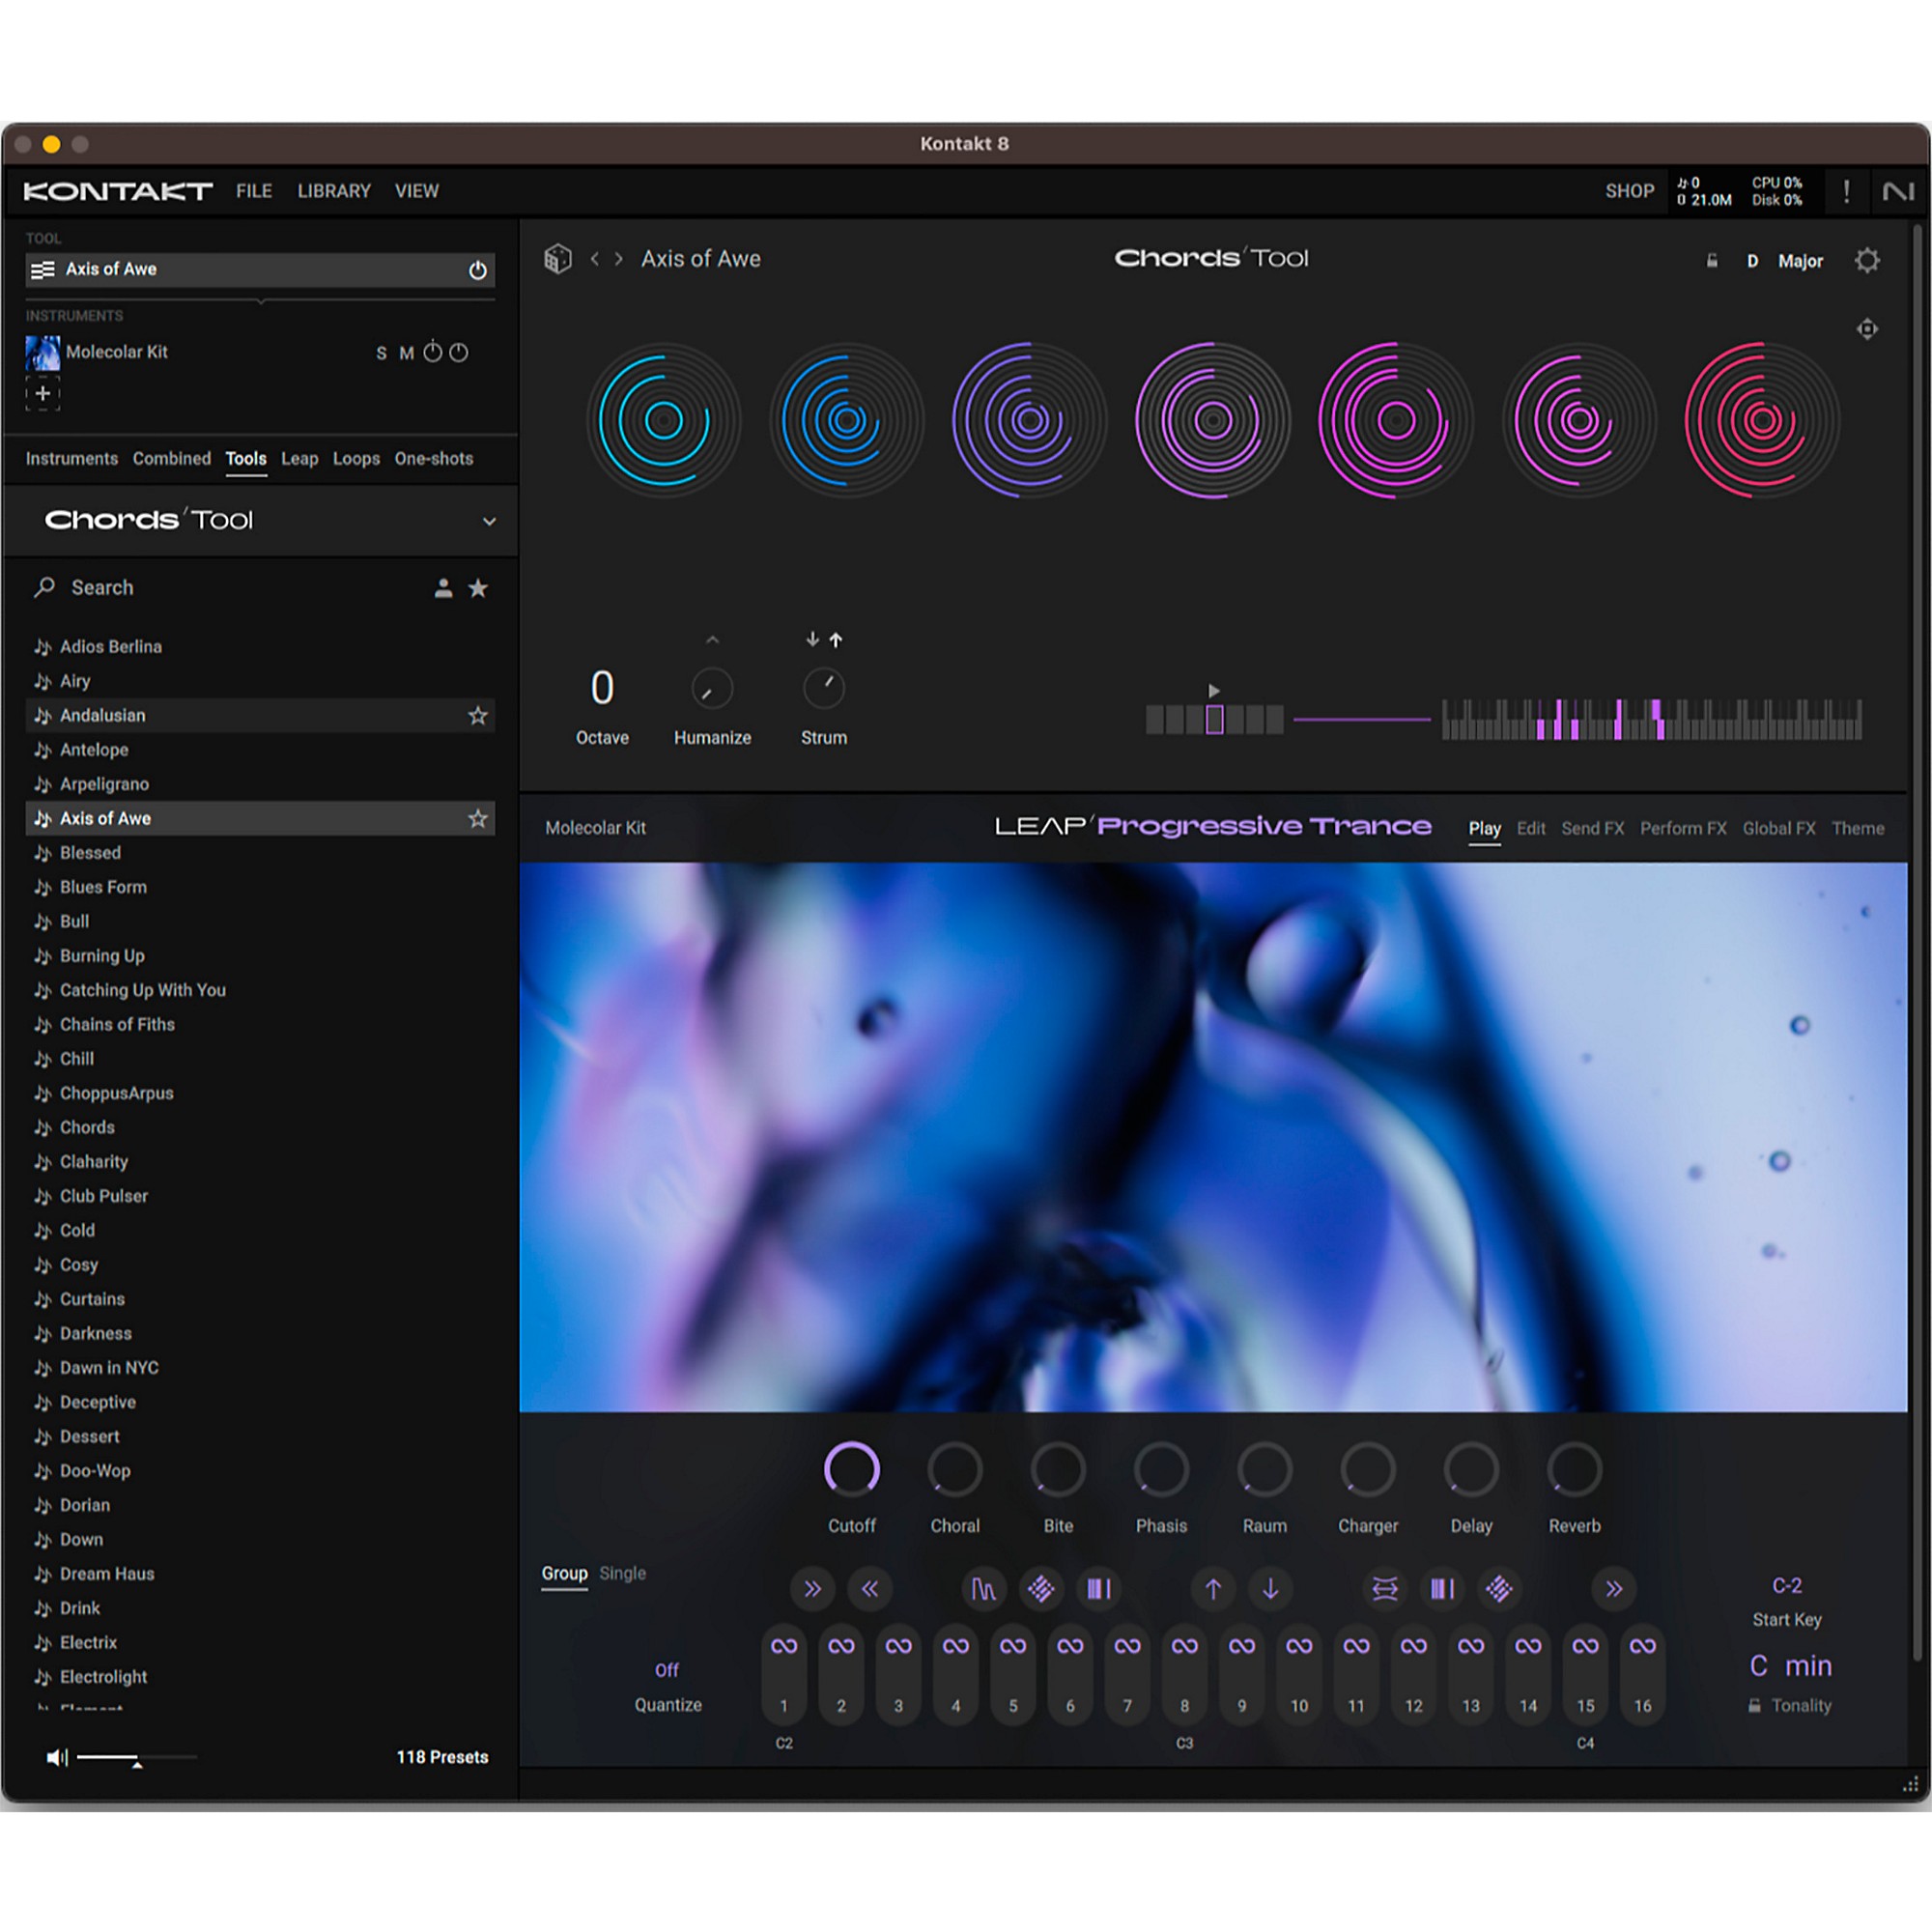Viewport: 1932px width, 1932px height.
Task: Select strum down arrow direction
Action: coord(812,639)
